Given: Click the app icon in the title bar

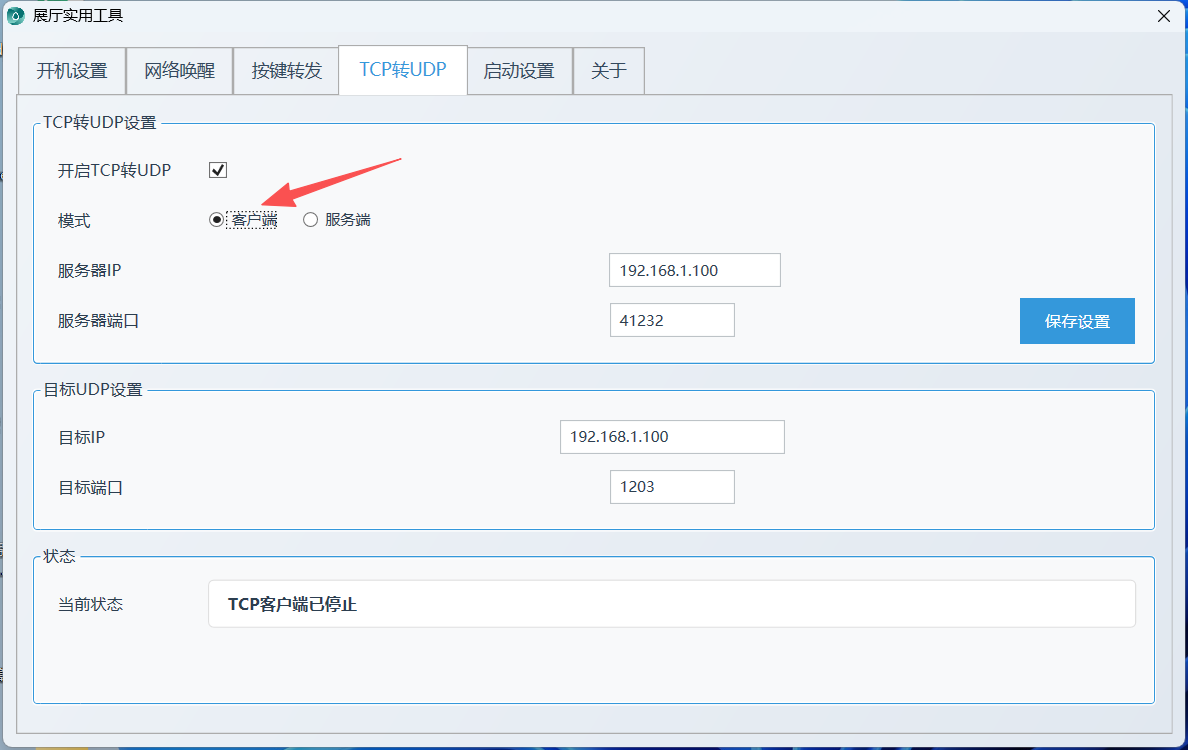Looking at the screenshot, I should click(15, 16).
